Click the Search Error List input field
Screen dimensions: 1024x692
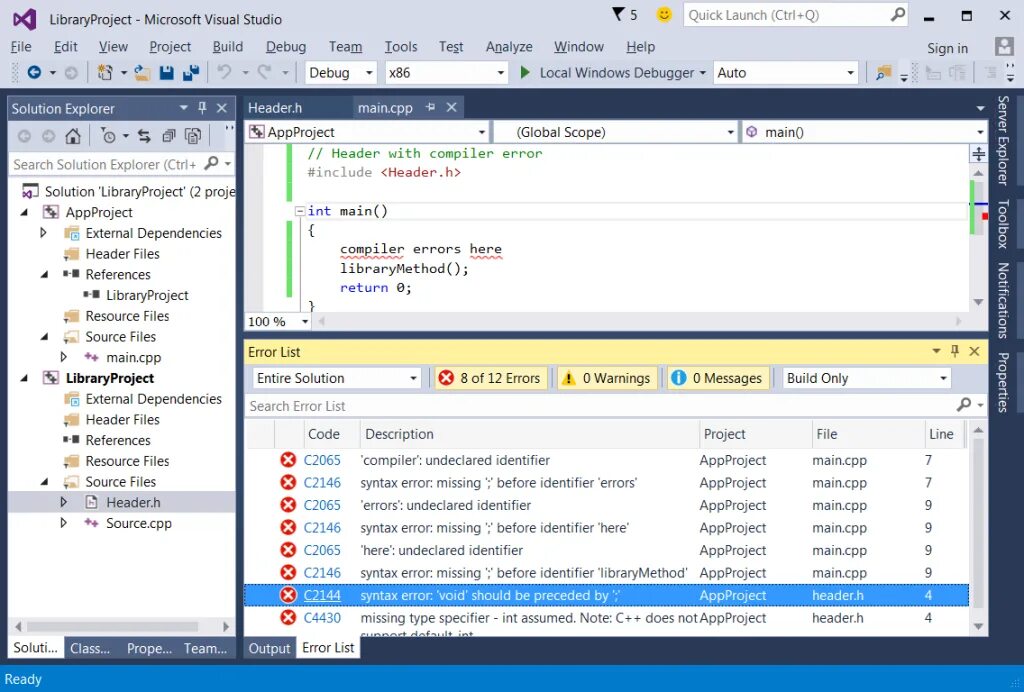tap(601, 405)
